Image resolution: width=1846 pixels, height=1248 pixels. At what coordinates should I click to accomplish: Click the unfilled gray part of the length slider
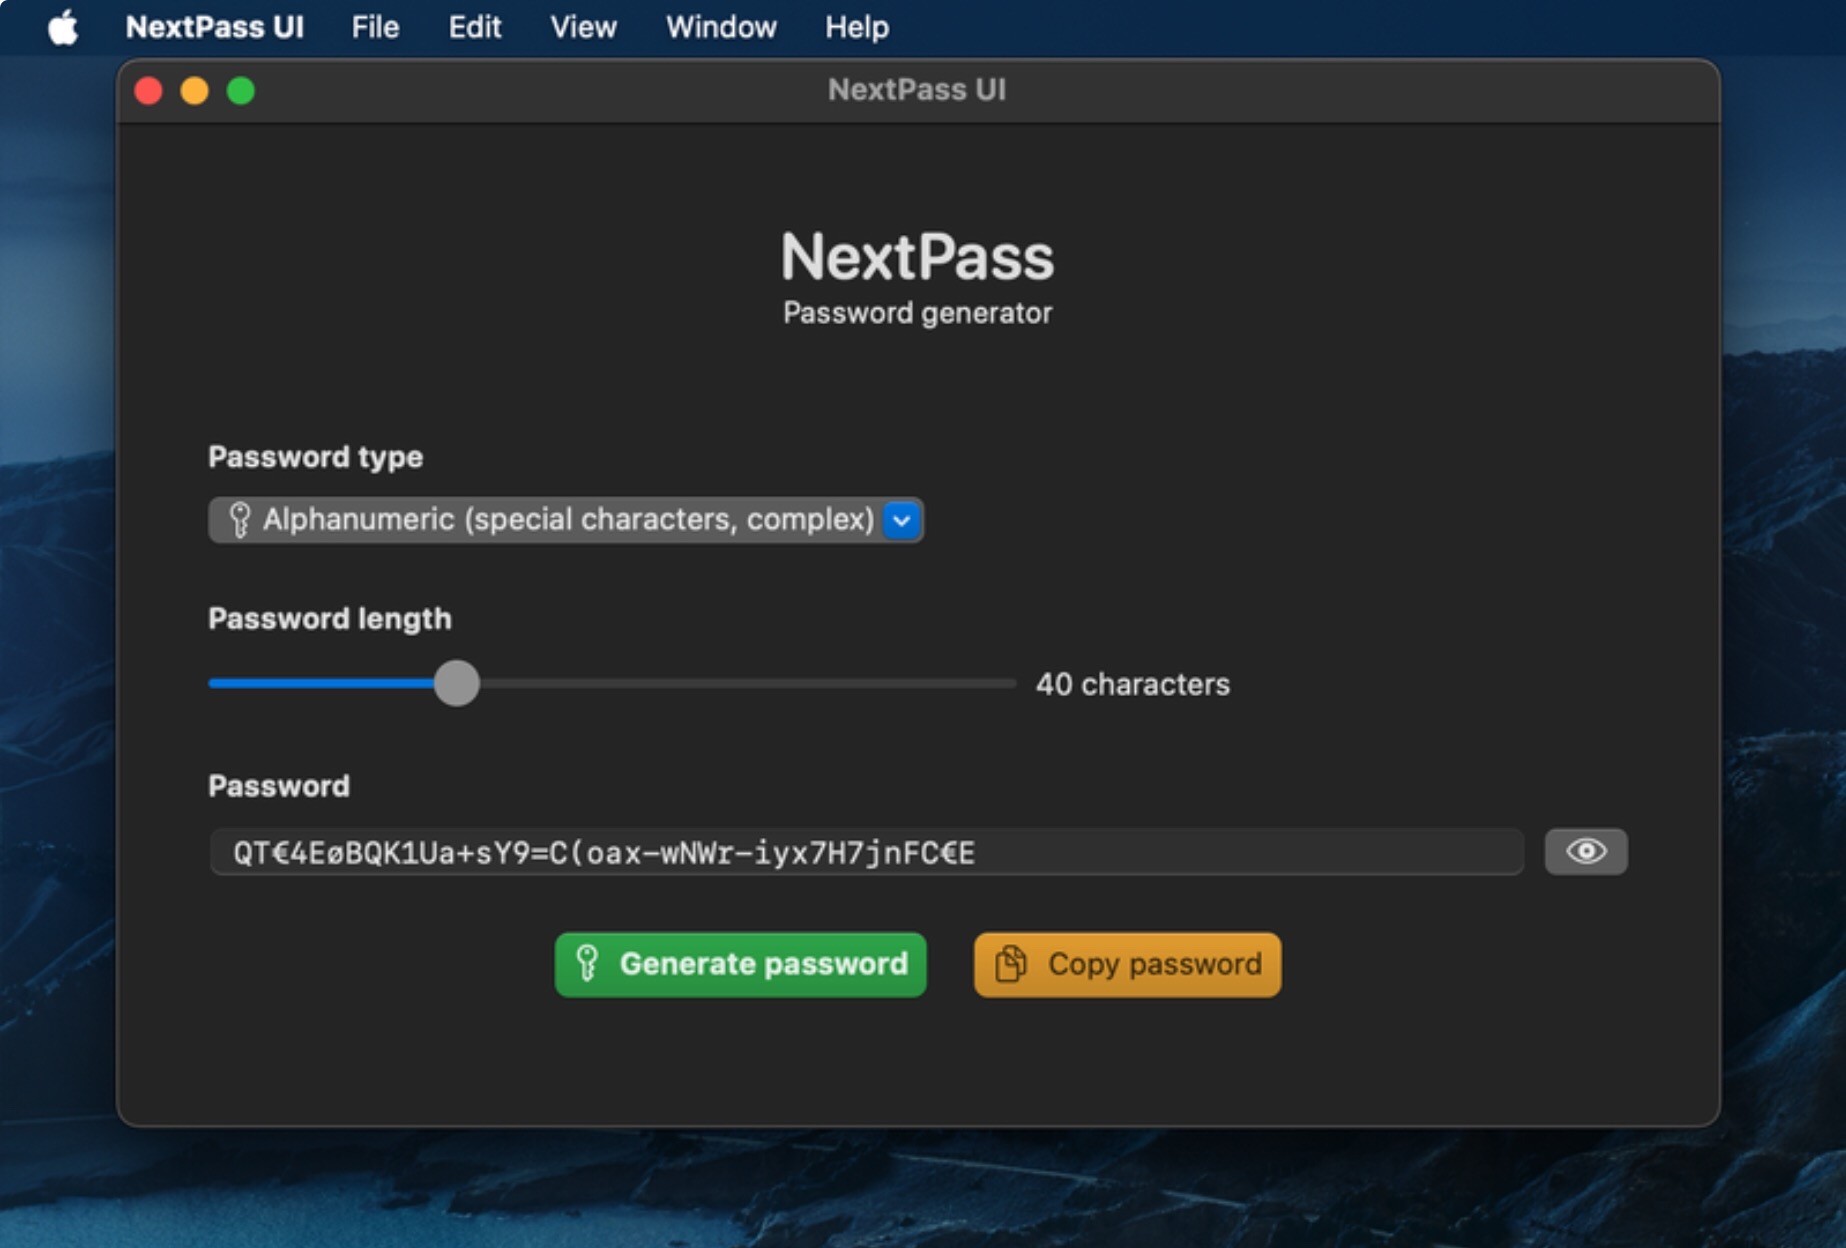750,684
